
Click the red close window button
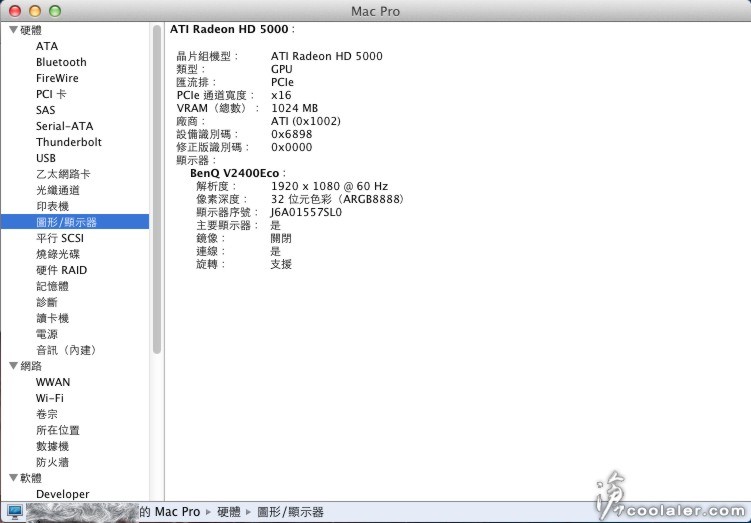[x=15, y=11]
